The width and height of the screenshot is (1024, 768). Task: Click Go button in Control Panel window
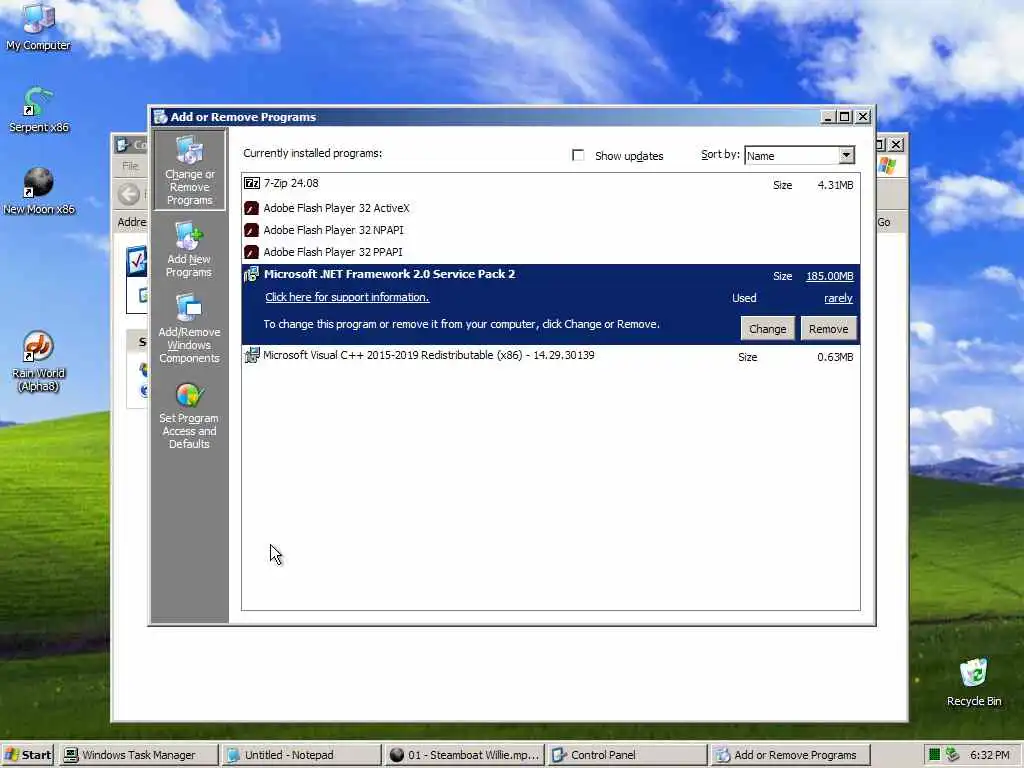coord(884,222)
